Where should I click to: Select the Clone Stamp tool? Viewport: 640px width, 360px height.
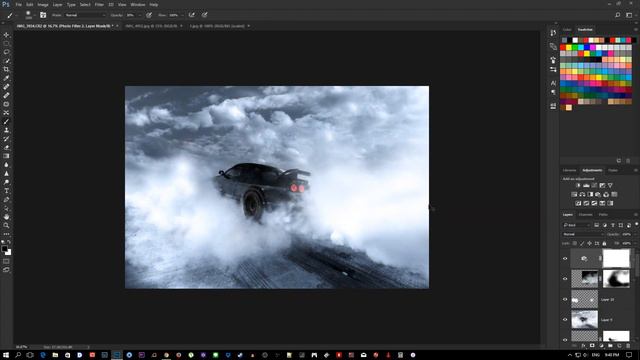(x=7, y=130)
